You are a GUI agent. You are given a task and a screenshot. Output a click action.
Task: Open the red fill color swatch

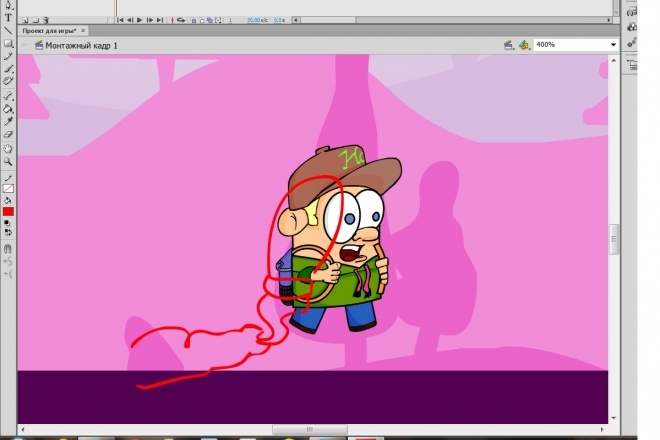[x=8, y=211]
